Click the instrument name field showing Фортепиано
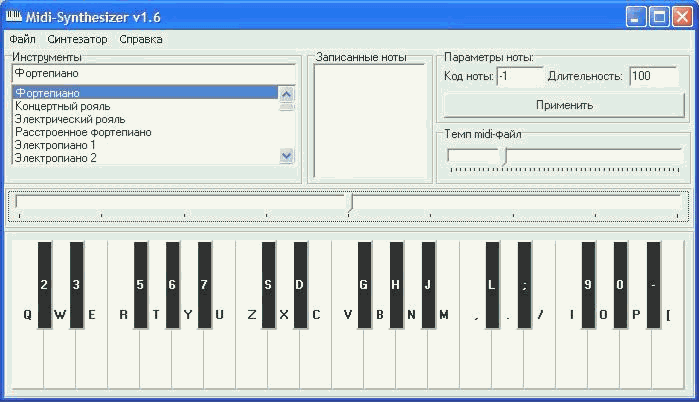Image resolution: width=699 pixels, height=402 pixels. coord(153,74)
